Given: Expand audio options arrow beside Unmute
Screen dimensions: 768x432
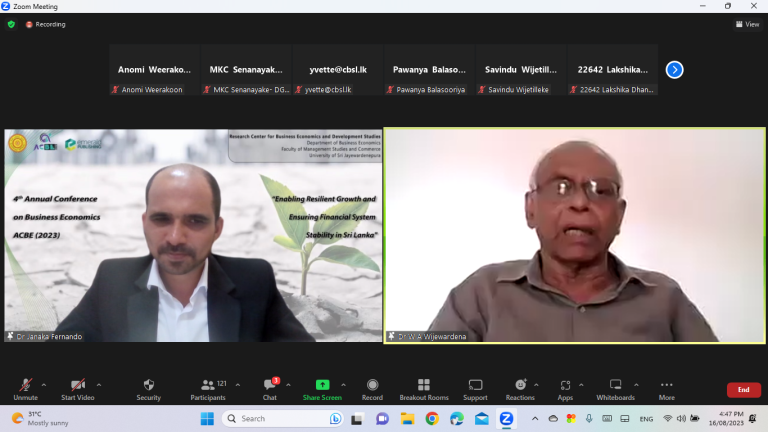Looking at the screenshot, I should pos(44,384).
